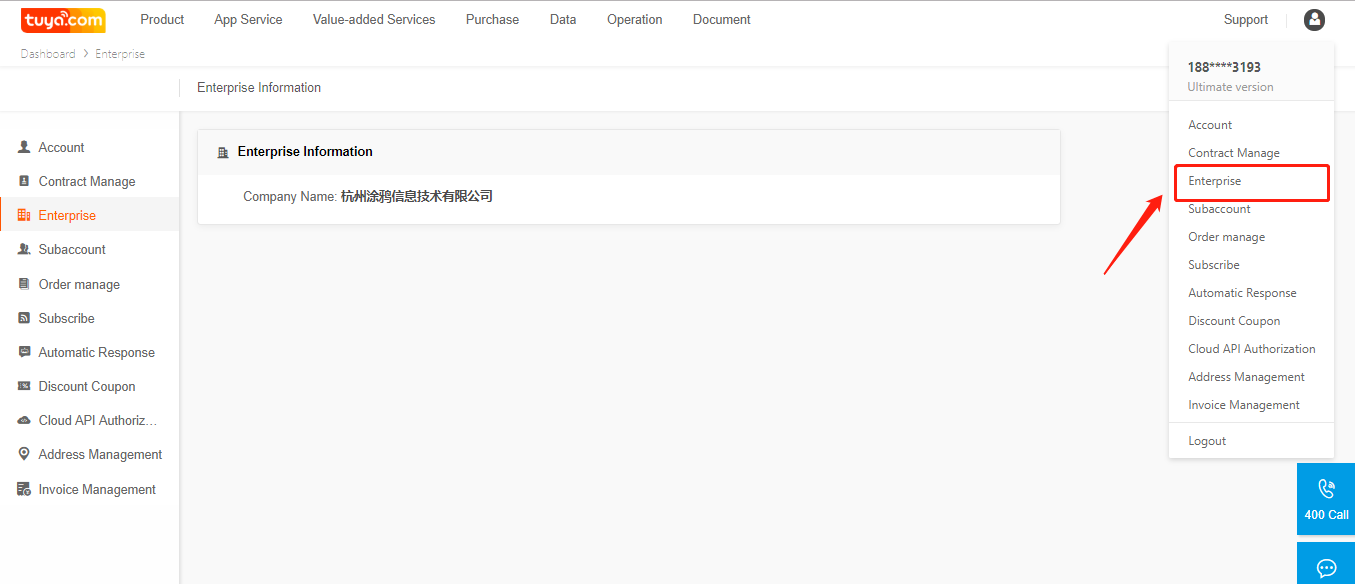Open Support link in top bar
This screenshot has width=1355, height=584.
click(1245, 20)
